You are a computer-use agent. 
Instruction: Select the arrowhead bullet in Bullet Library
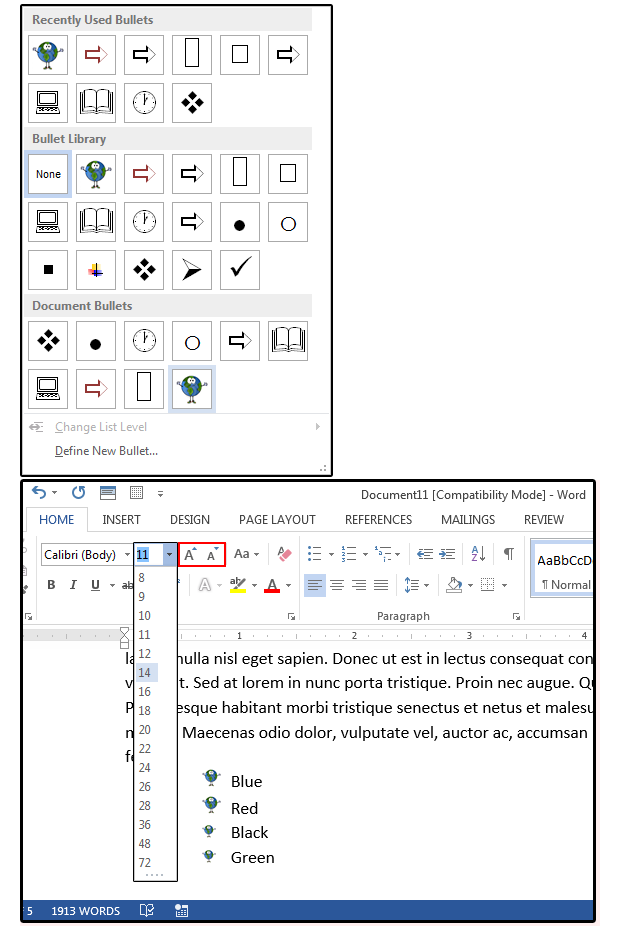[x=192, y=269]
